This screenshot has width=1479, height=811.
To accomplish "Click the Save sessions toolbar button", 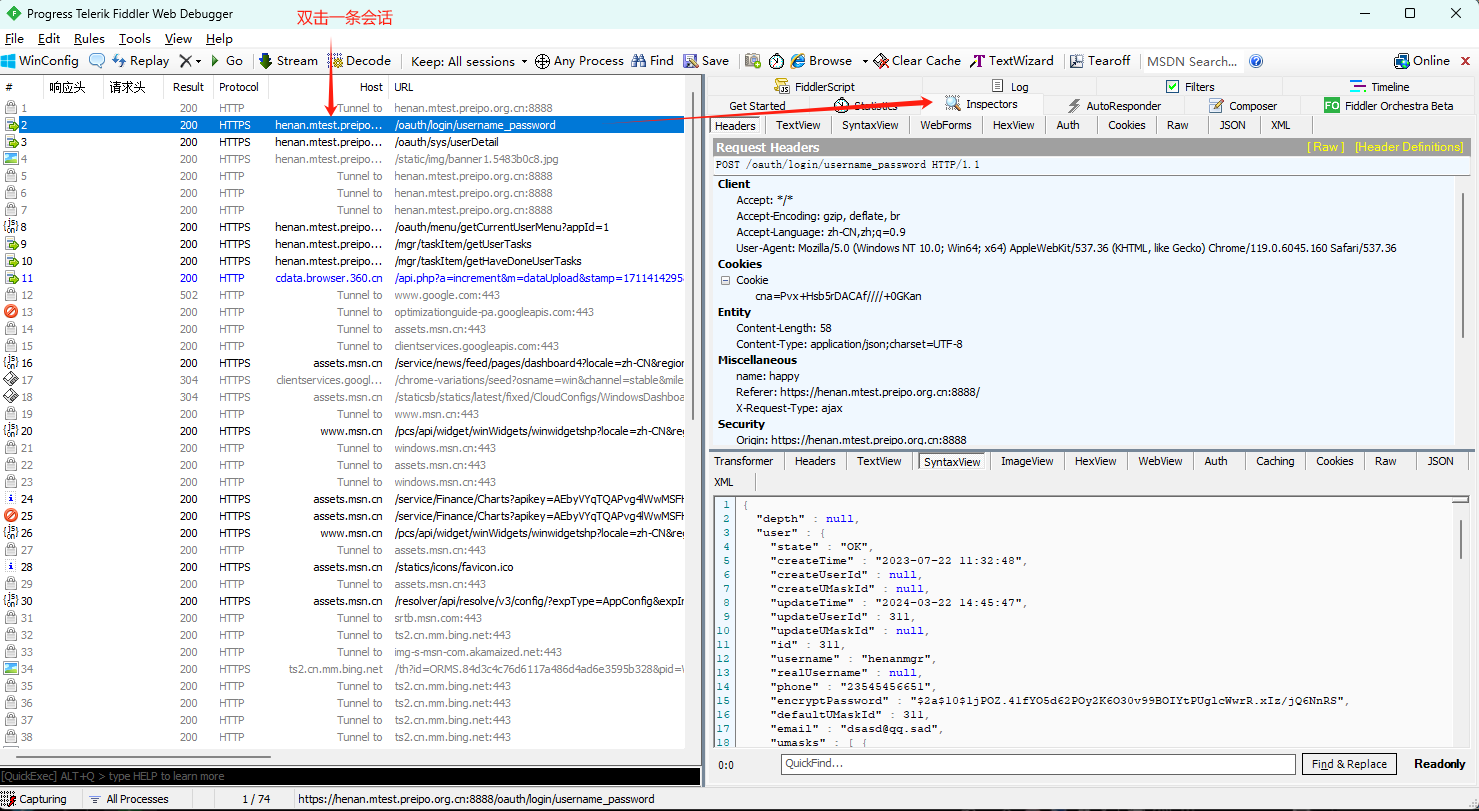I will pos(705,61).
